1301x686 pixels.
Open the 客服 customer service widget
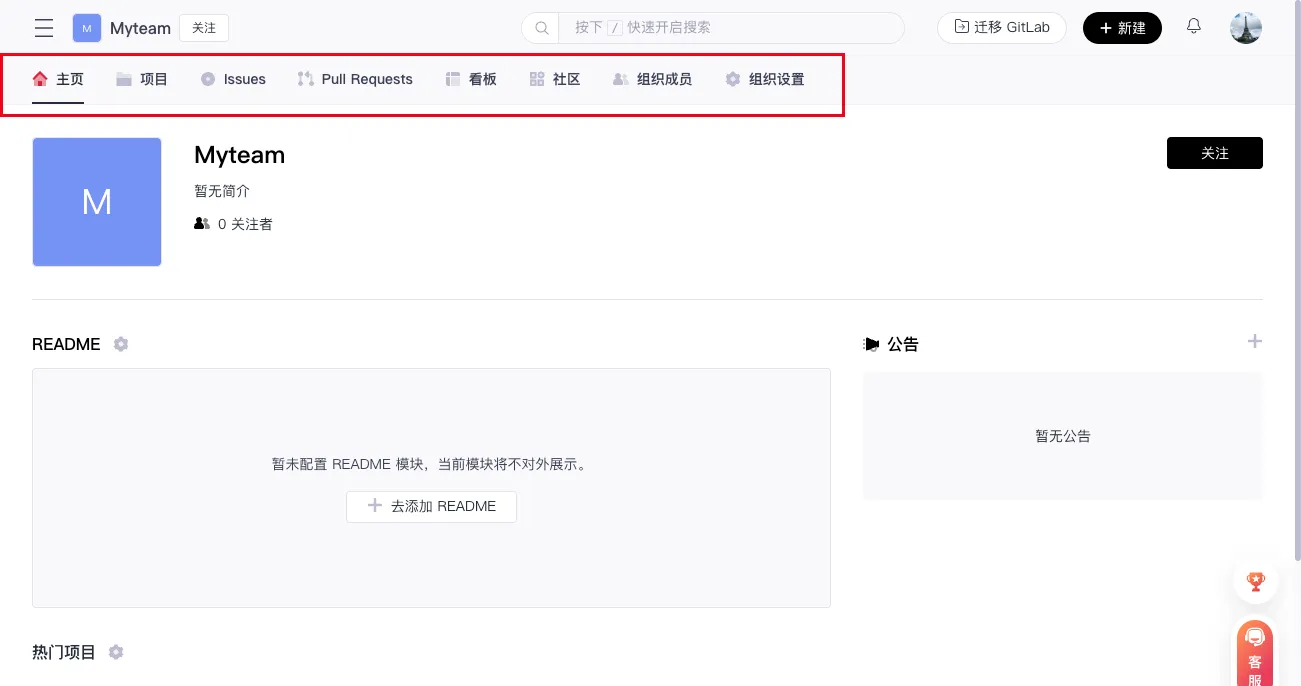(x=1255, y=655)
